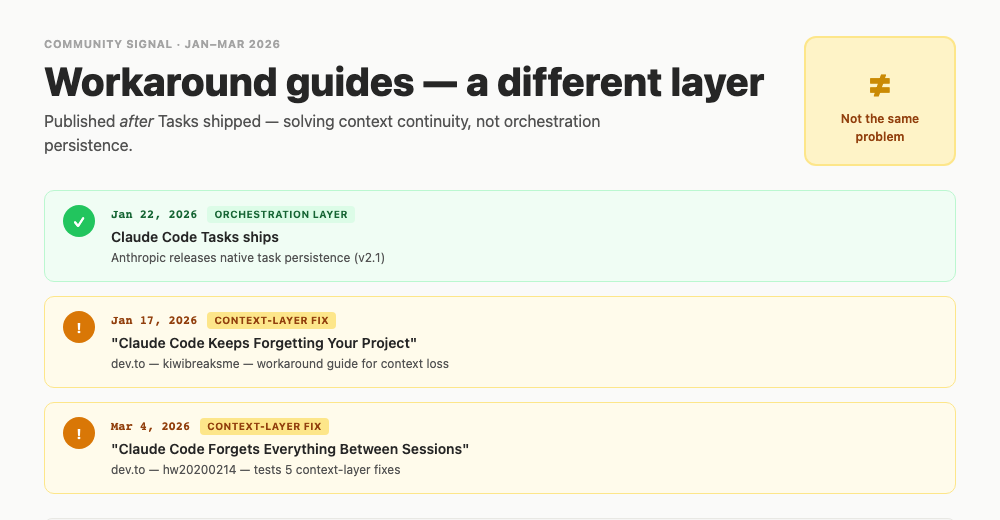Click the dev.to hw20200214 source line

tap(255, 470)
